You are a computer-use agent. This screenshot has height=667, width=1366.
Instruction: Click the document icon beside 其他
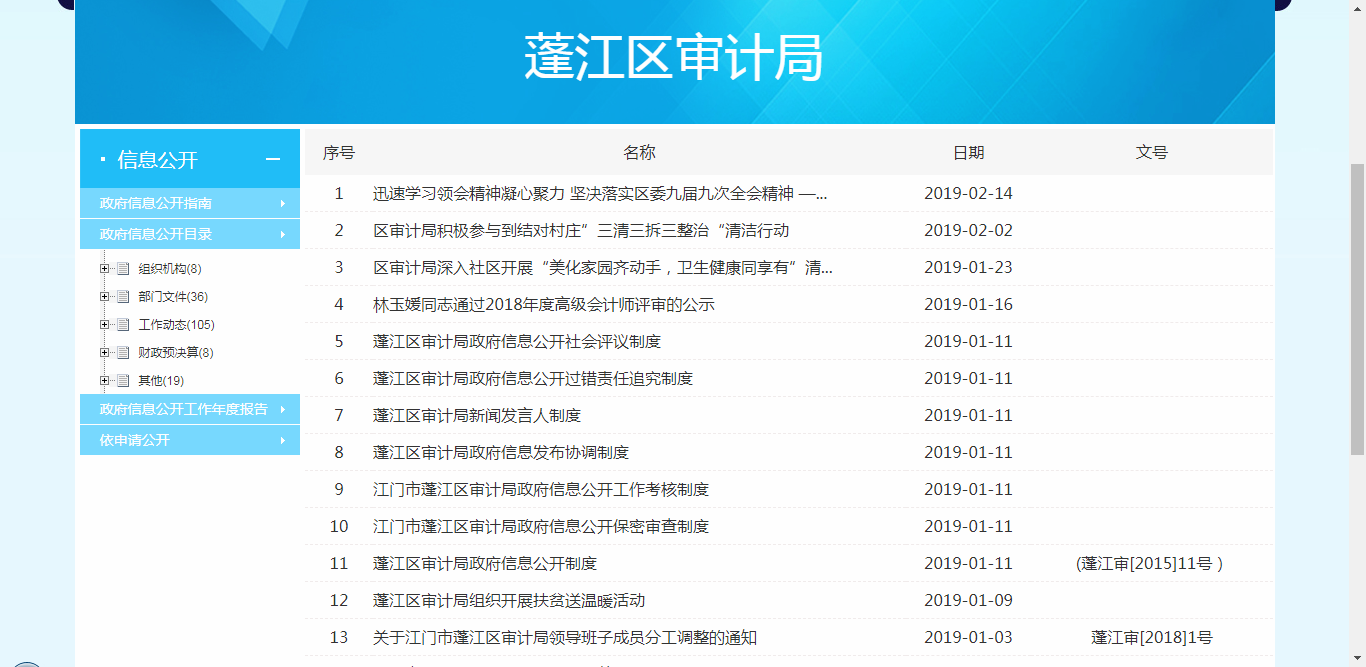(x=123, y=381)
